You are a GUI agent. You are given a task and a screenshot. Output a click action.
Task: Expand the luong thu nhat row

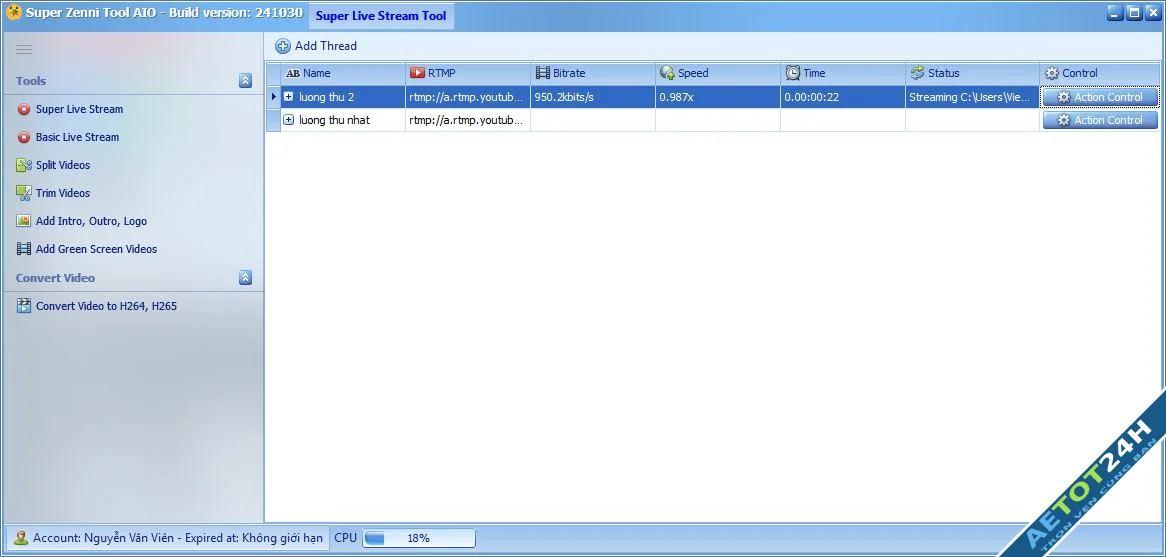[289, 120]
